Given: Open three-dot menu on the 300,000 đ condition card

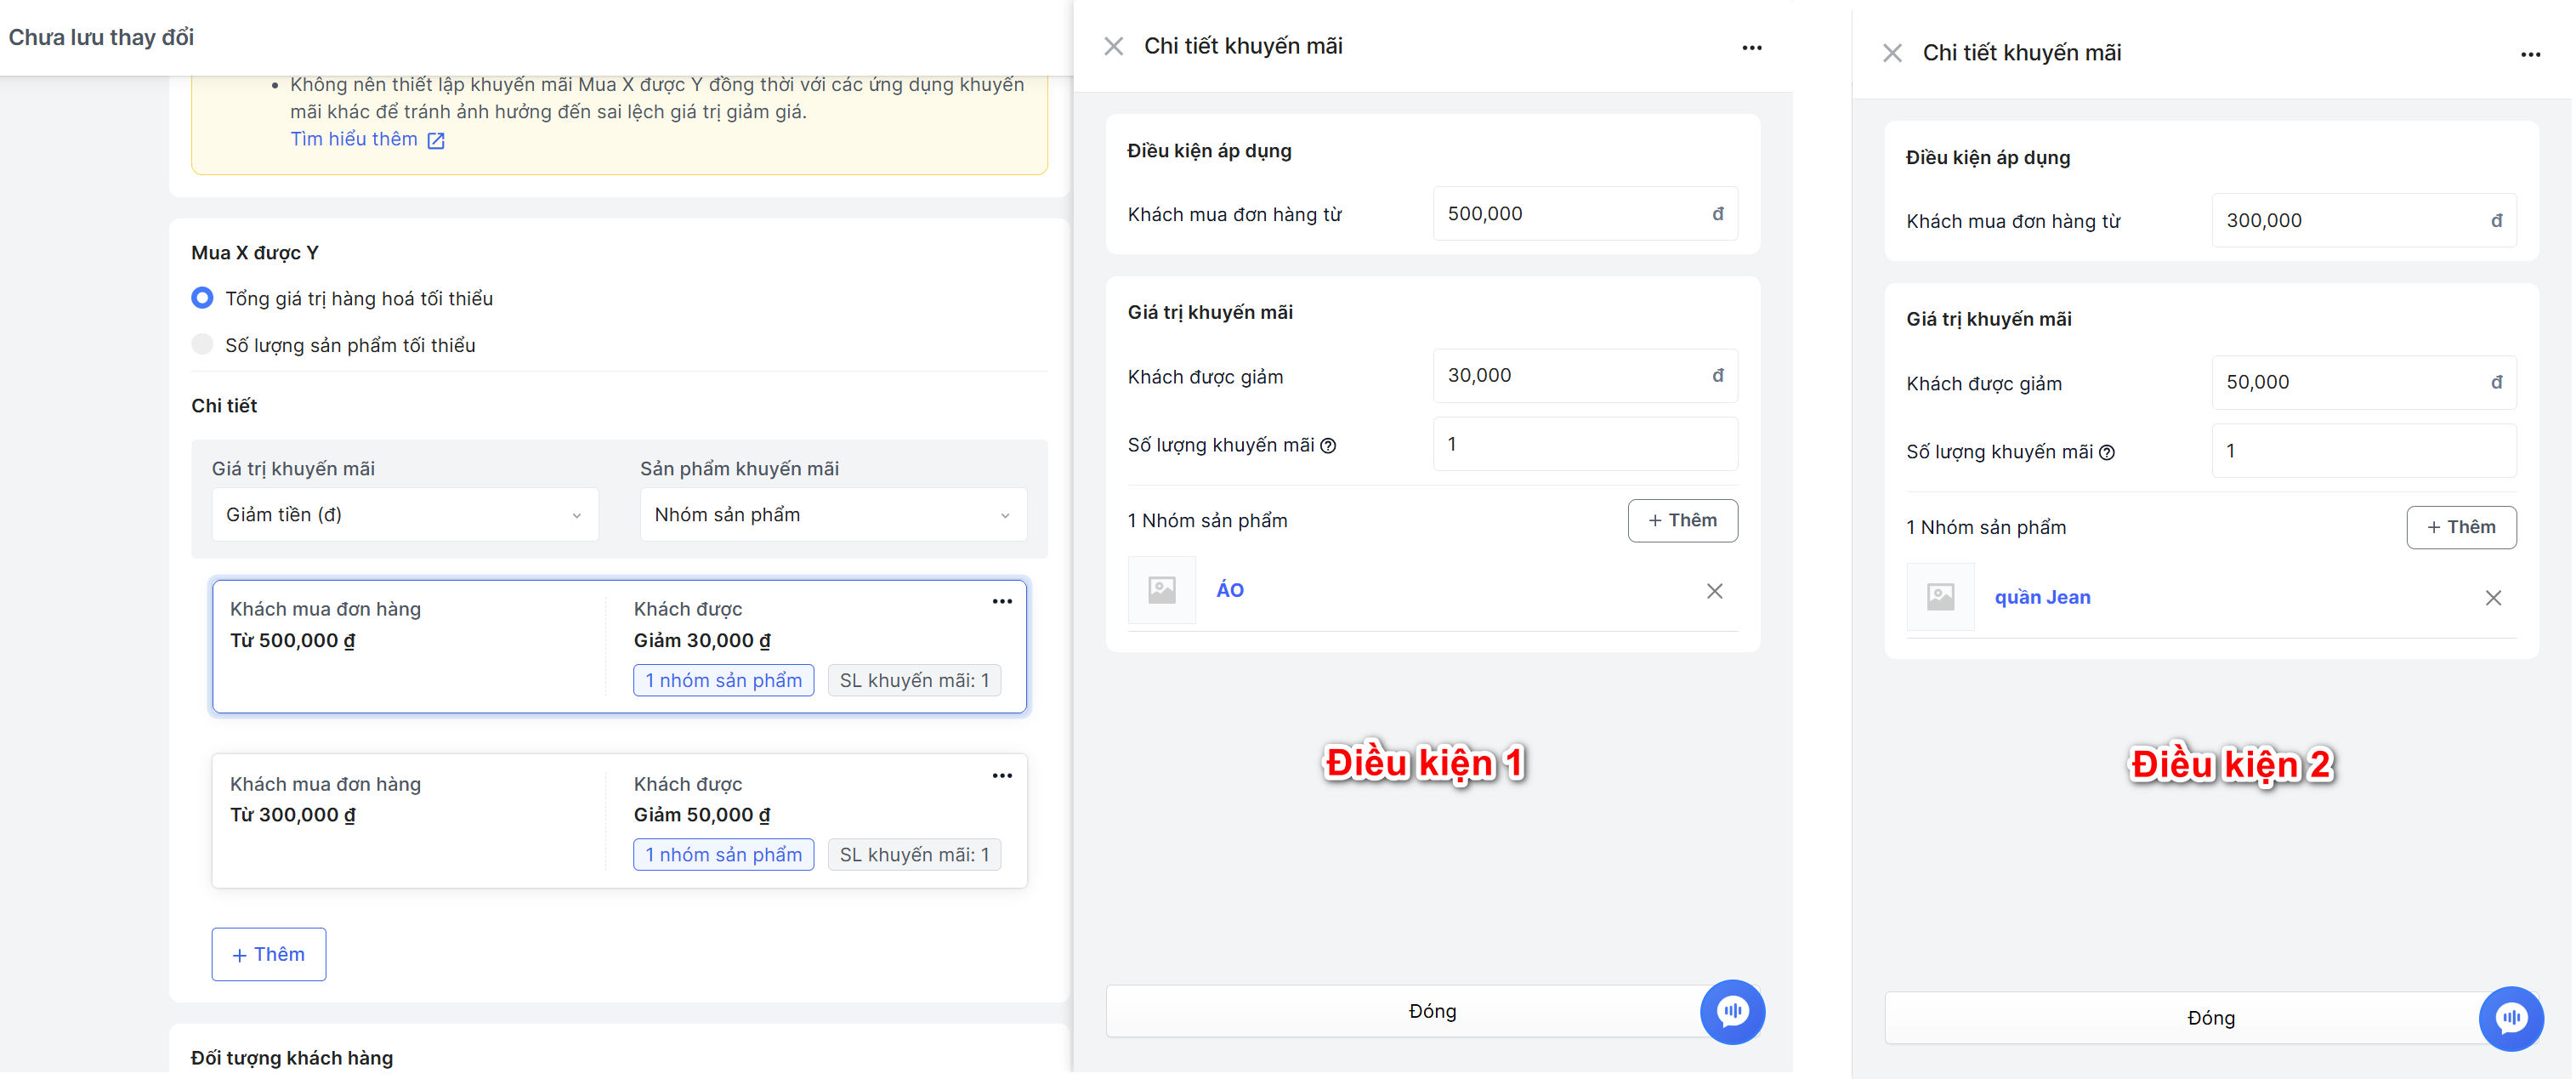Looking at the screenshot, I should click(1002, 775).
